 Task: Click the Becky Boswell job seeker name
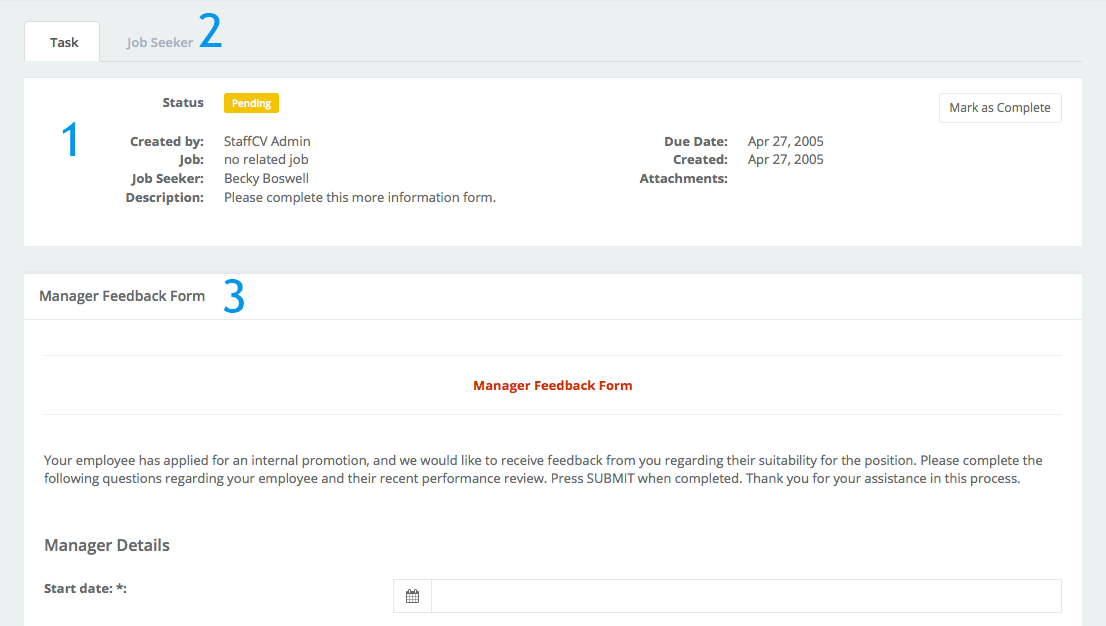267,179
